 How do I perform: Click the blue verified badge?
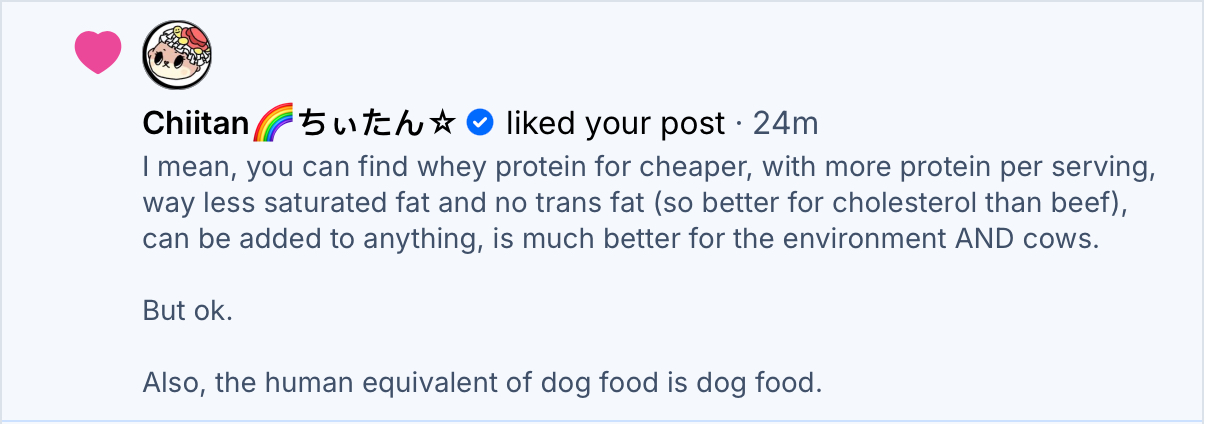click(x=481, y=122)
